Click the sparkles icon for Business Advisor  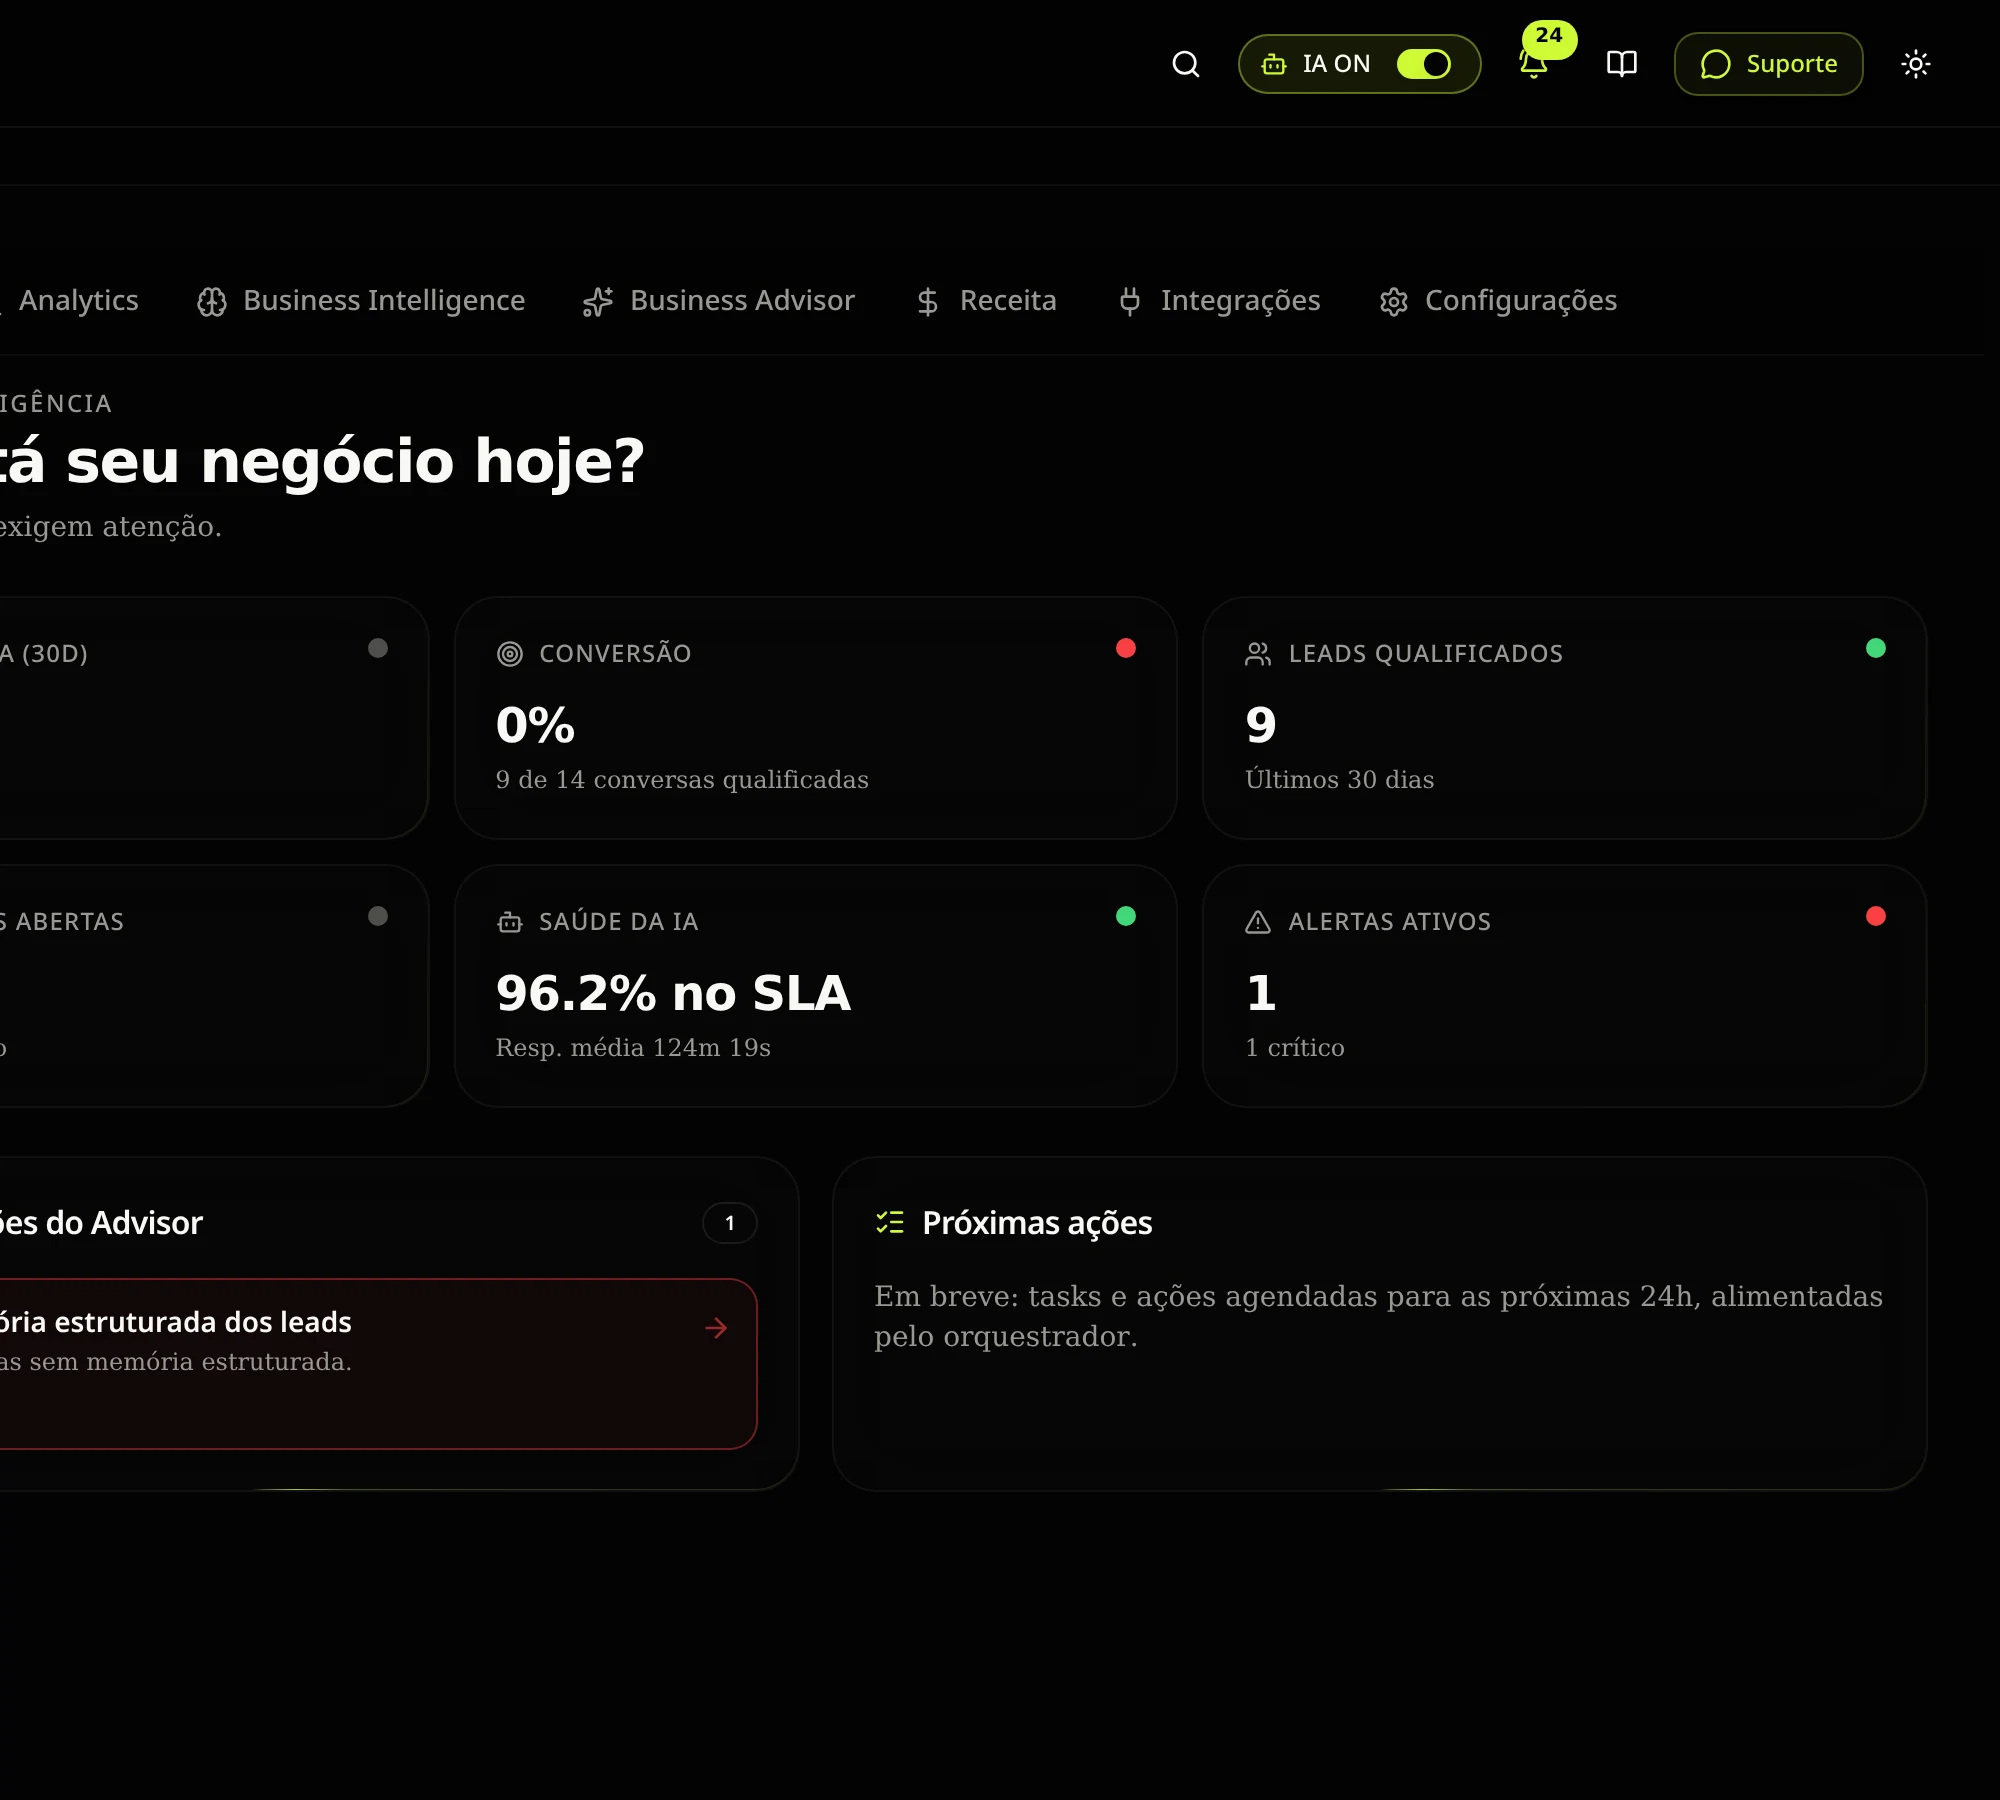(598, 301)
